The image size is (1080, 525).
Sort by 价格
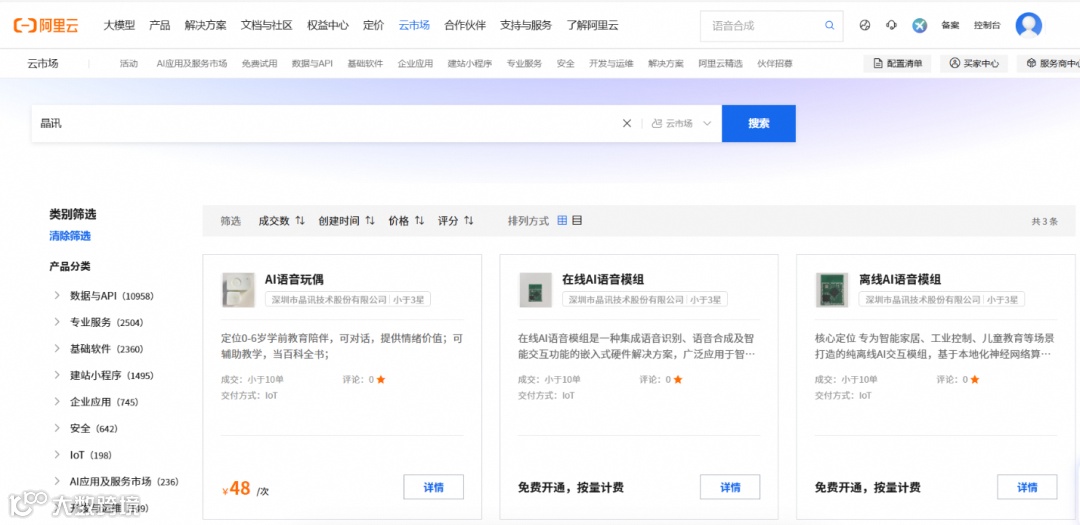(x=406, y=221)
